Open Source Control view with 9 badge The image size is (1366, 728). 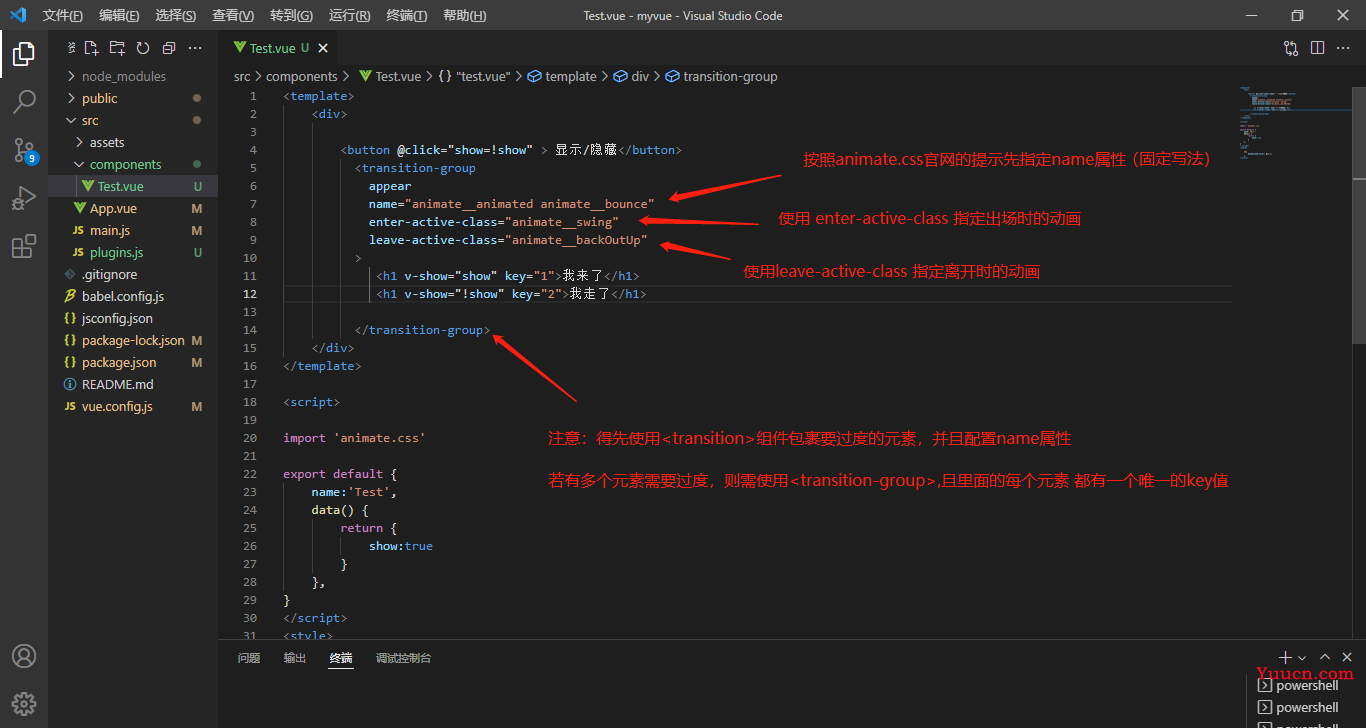pyautogui.click(x=24, y=150)
